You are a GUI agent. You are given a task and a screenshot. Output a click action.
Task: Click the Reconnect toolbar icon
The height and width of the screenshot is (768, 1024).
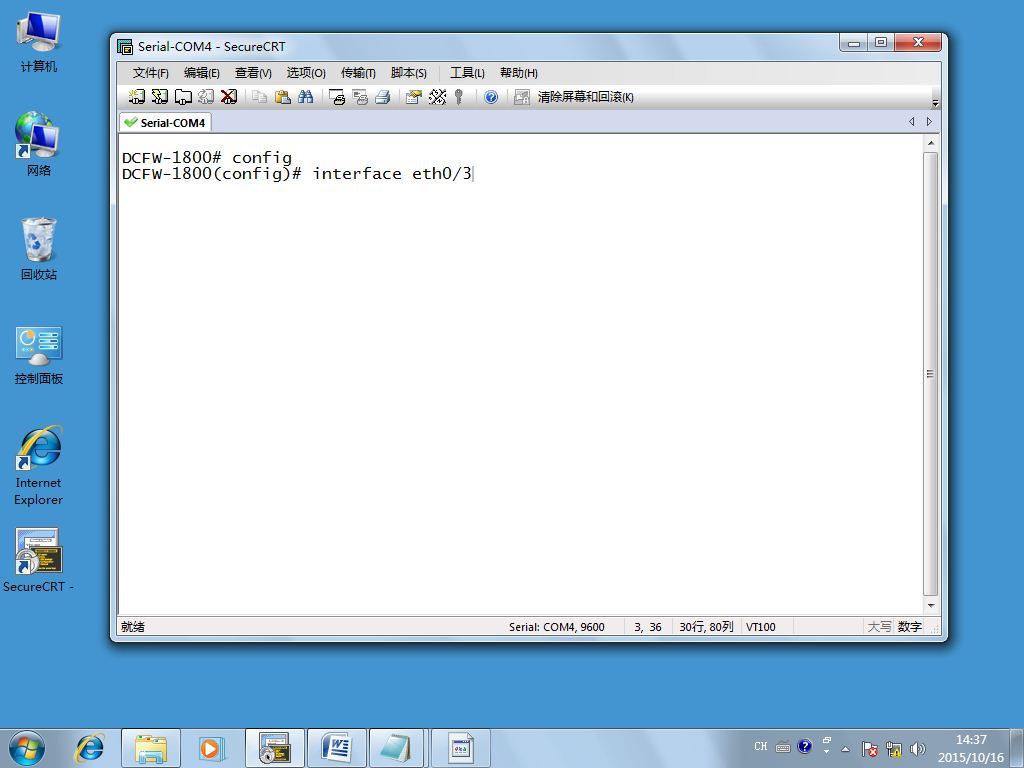[x=206, y=97]
